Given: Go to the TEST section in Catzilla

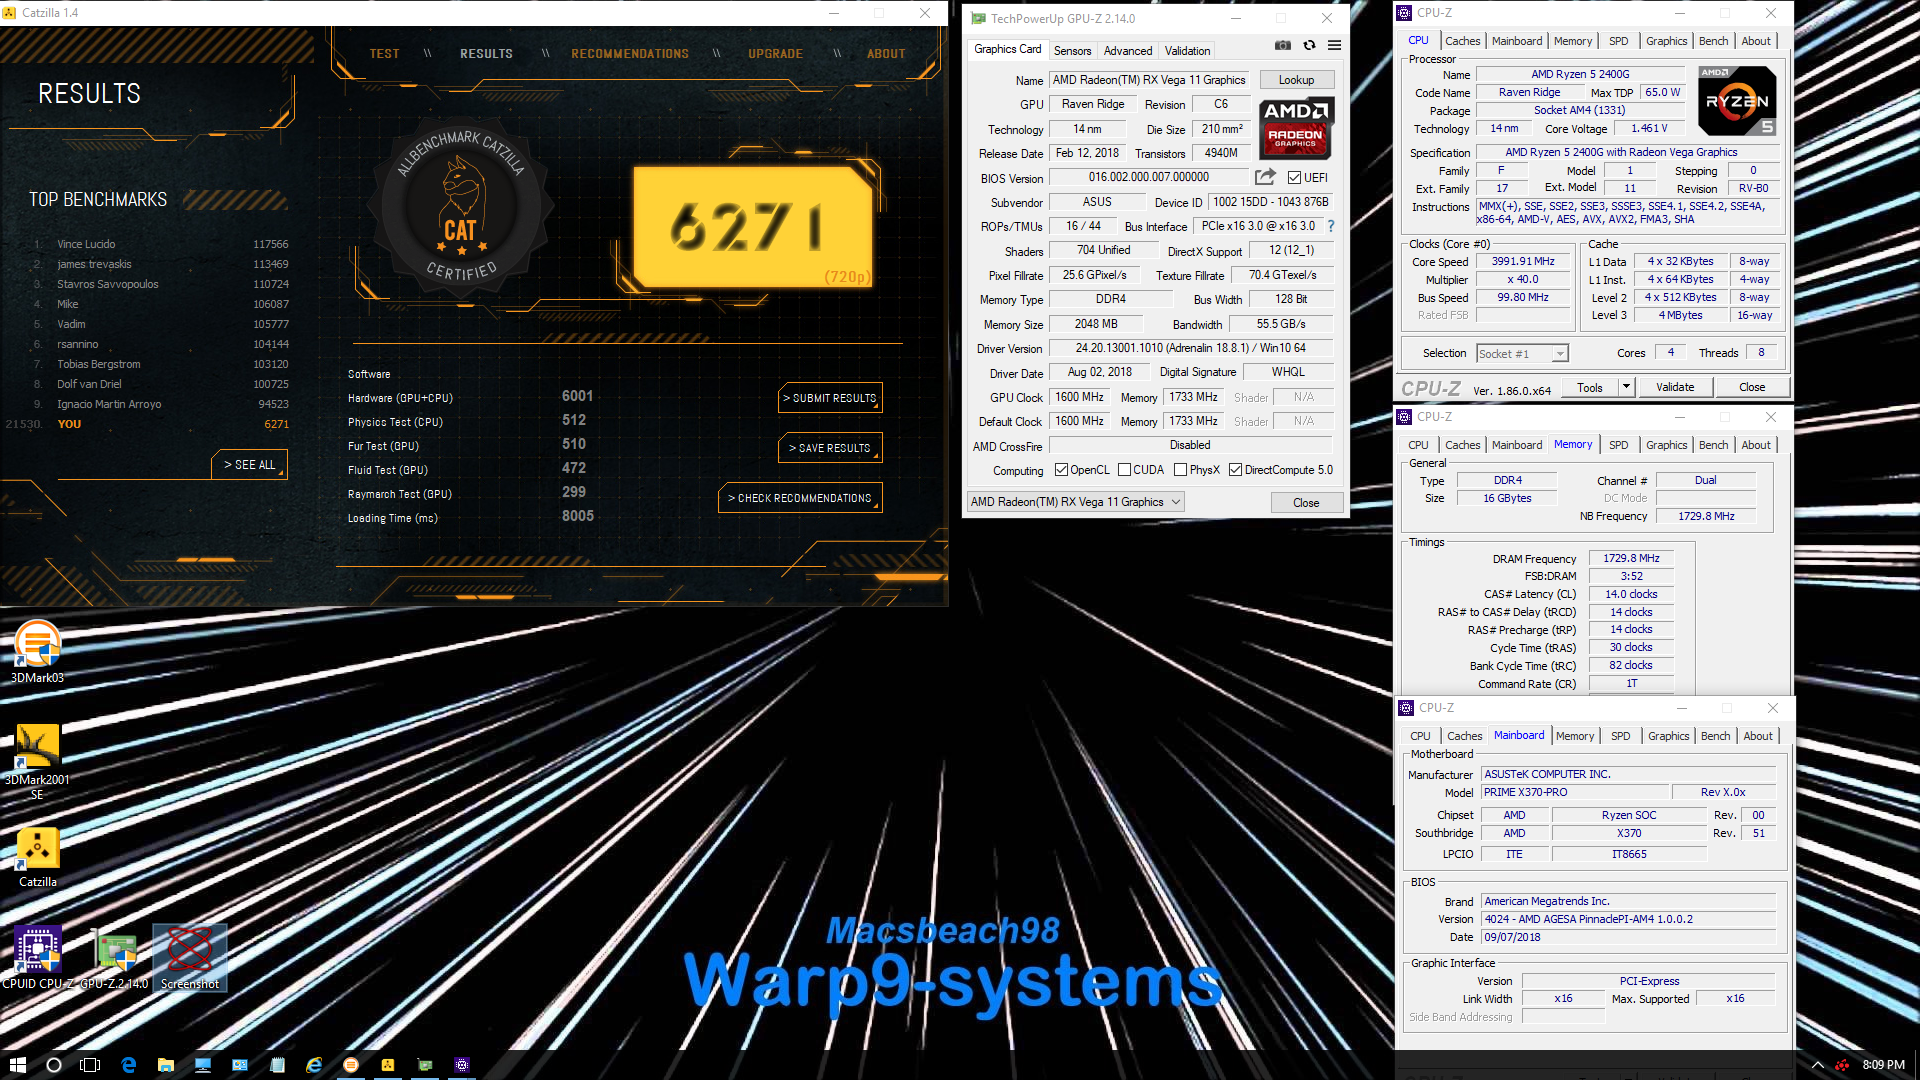Looking at the screenshot, I should pyautogui.click(x=384, y=54).
